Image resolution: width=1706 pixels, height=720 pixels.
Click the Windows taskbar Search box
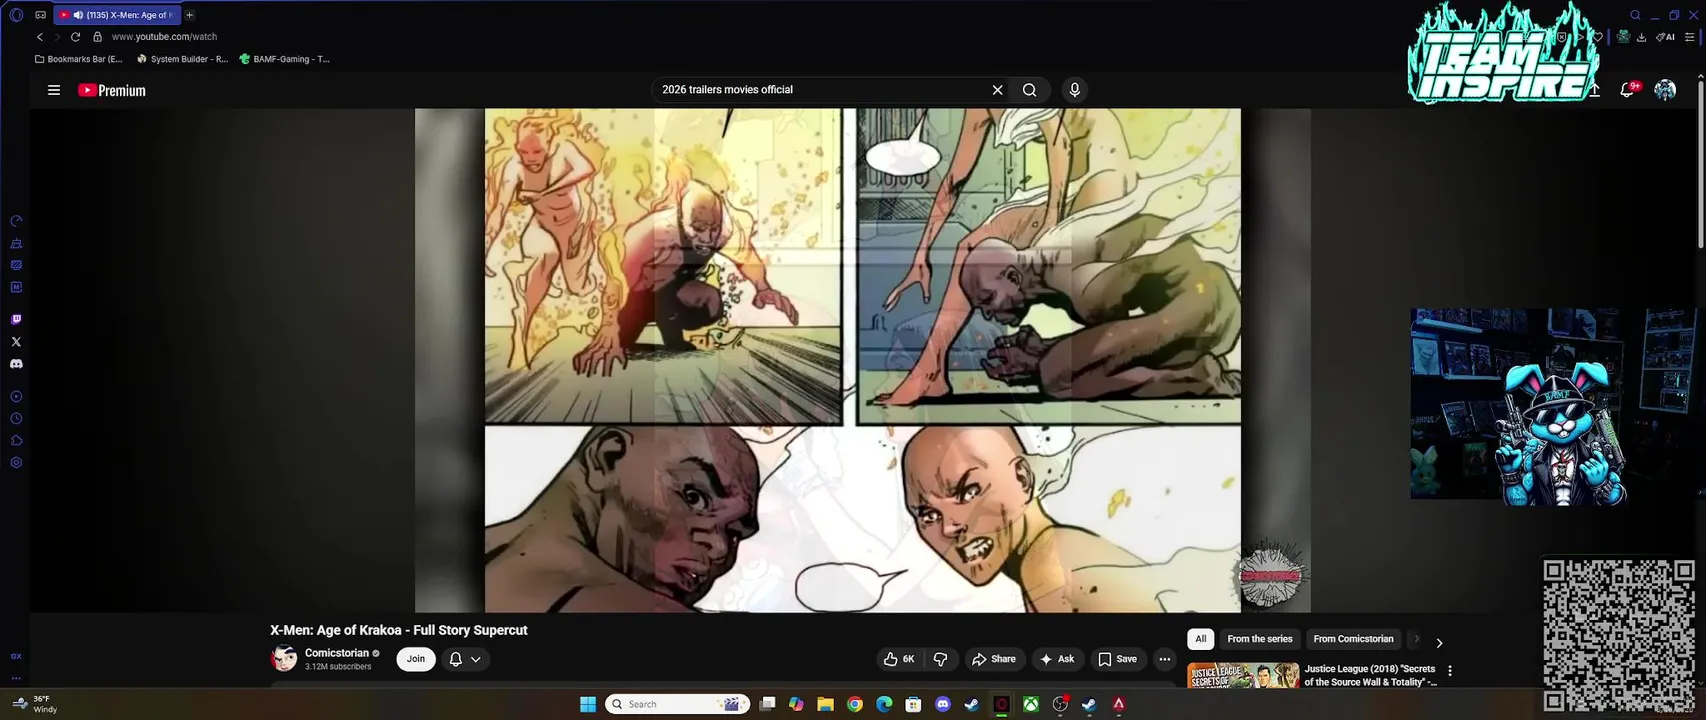(679, 704)
